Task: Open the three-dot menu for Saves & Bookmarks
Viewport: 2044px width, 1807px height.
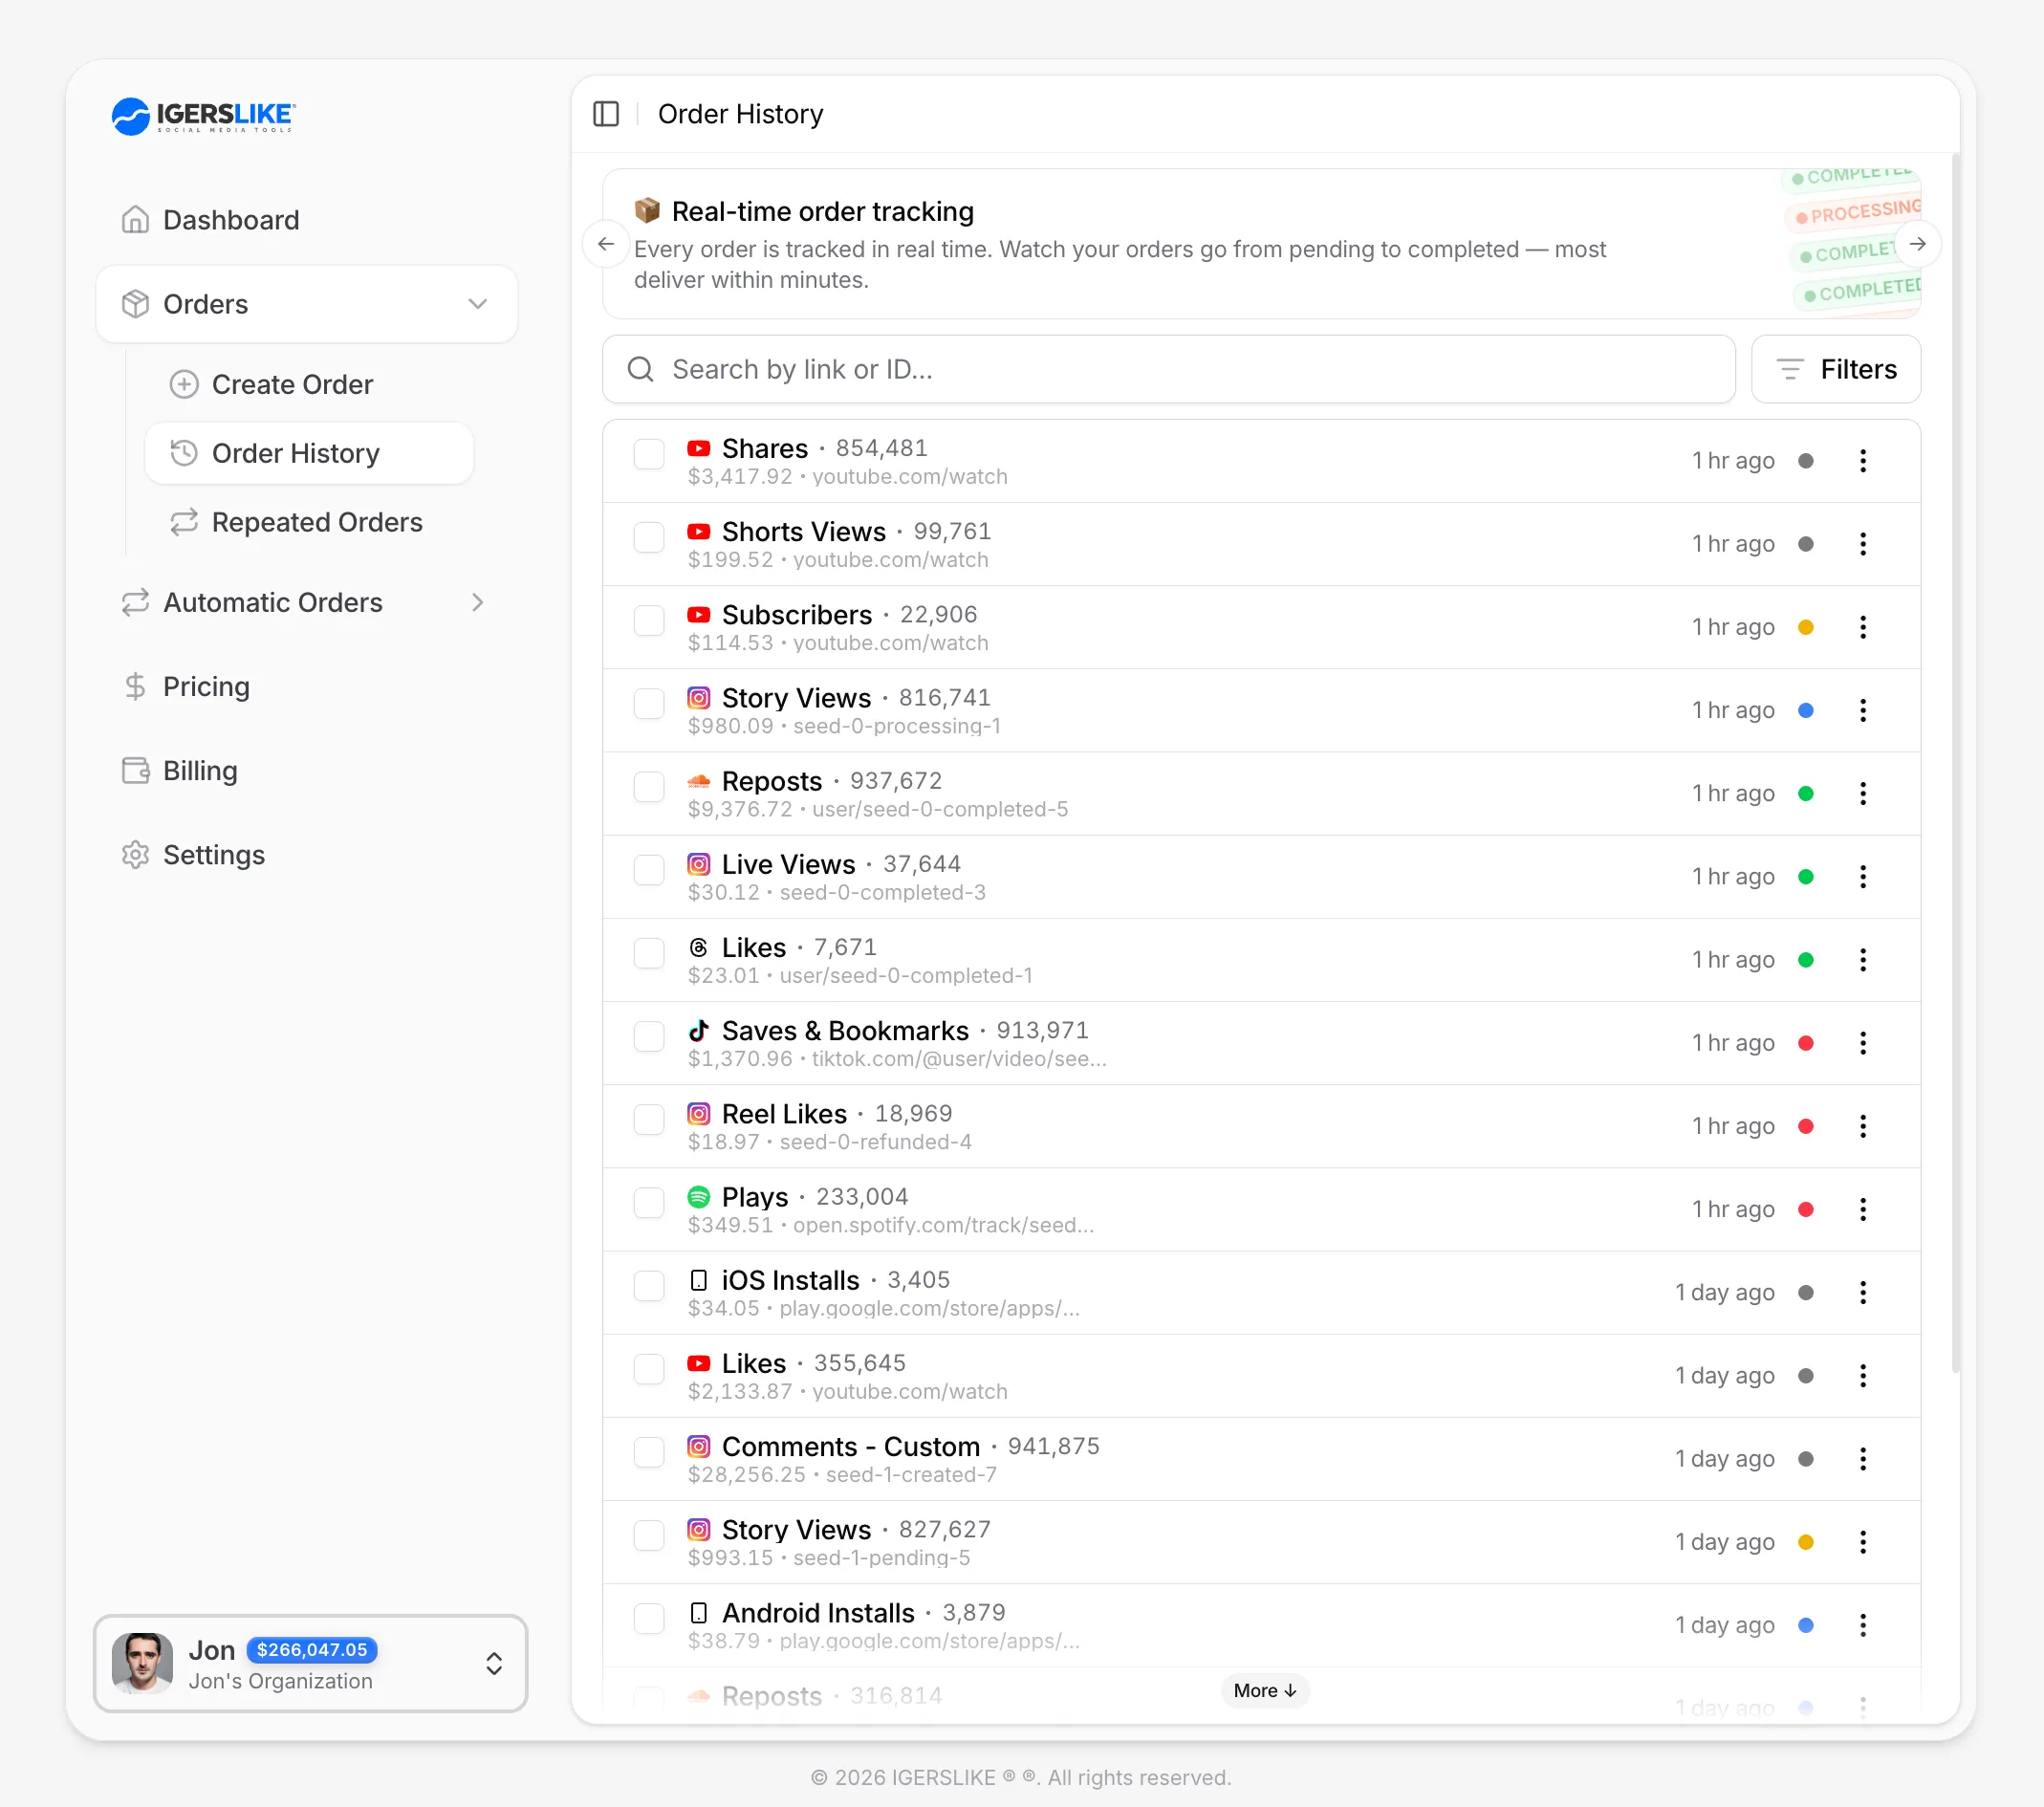Action: click(1862, 1043)
